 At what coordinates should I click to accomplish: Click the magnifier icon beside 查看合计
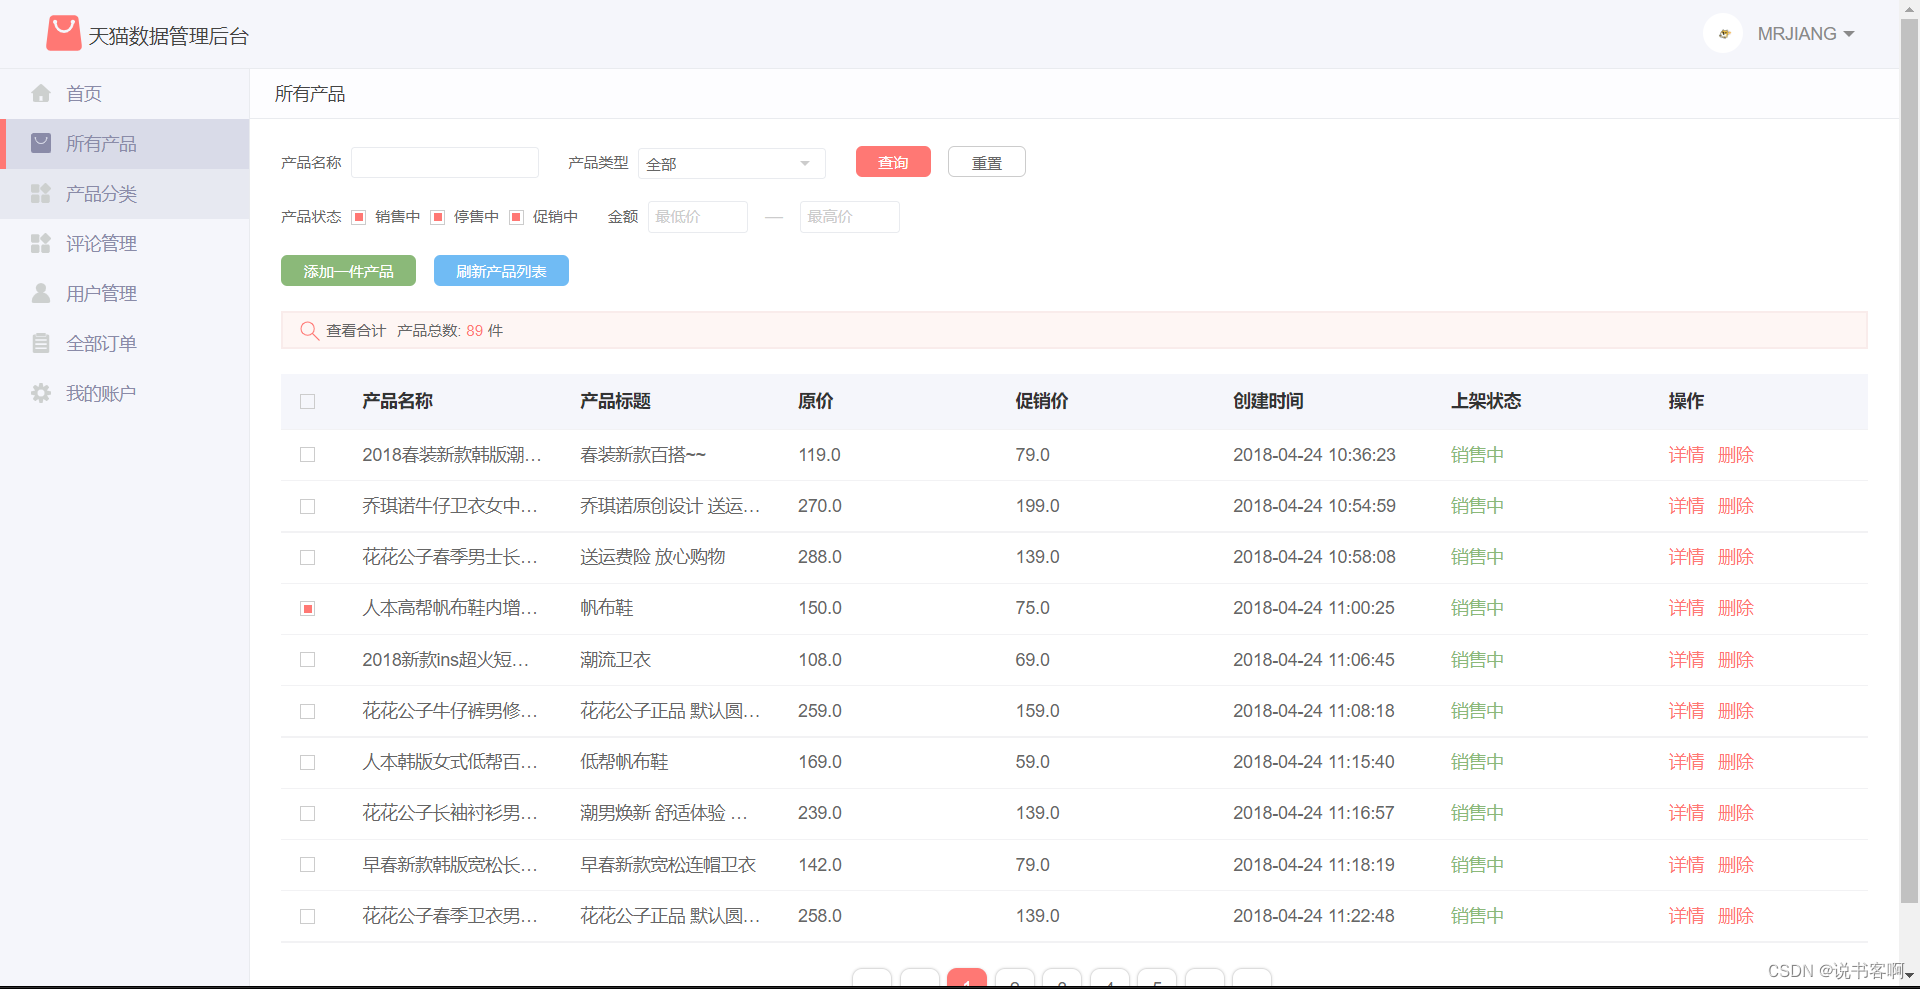click(x=310, y=330)
